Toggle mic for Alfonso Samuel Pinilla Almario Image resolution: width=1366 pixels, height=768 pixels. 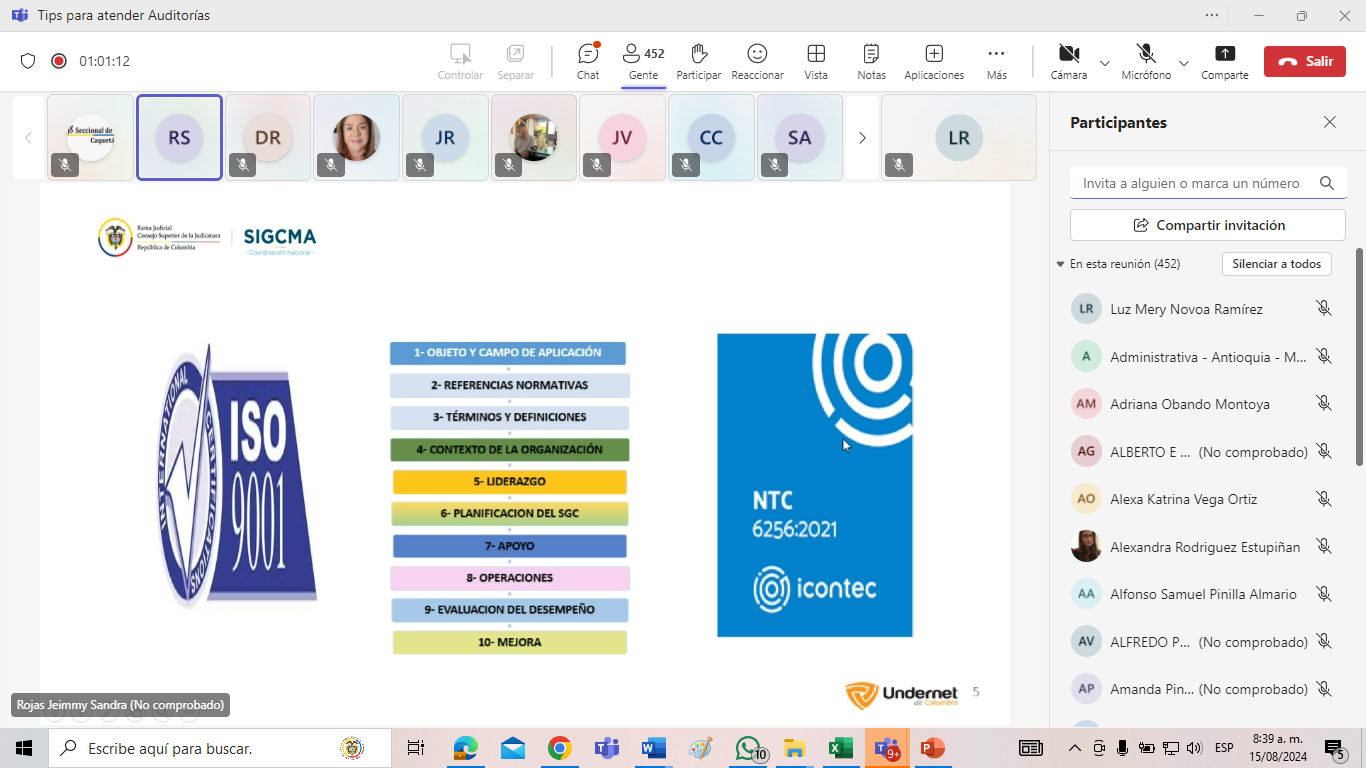[1324, 594]
